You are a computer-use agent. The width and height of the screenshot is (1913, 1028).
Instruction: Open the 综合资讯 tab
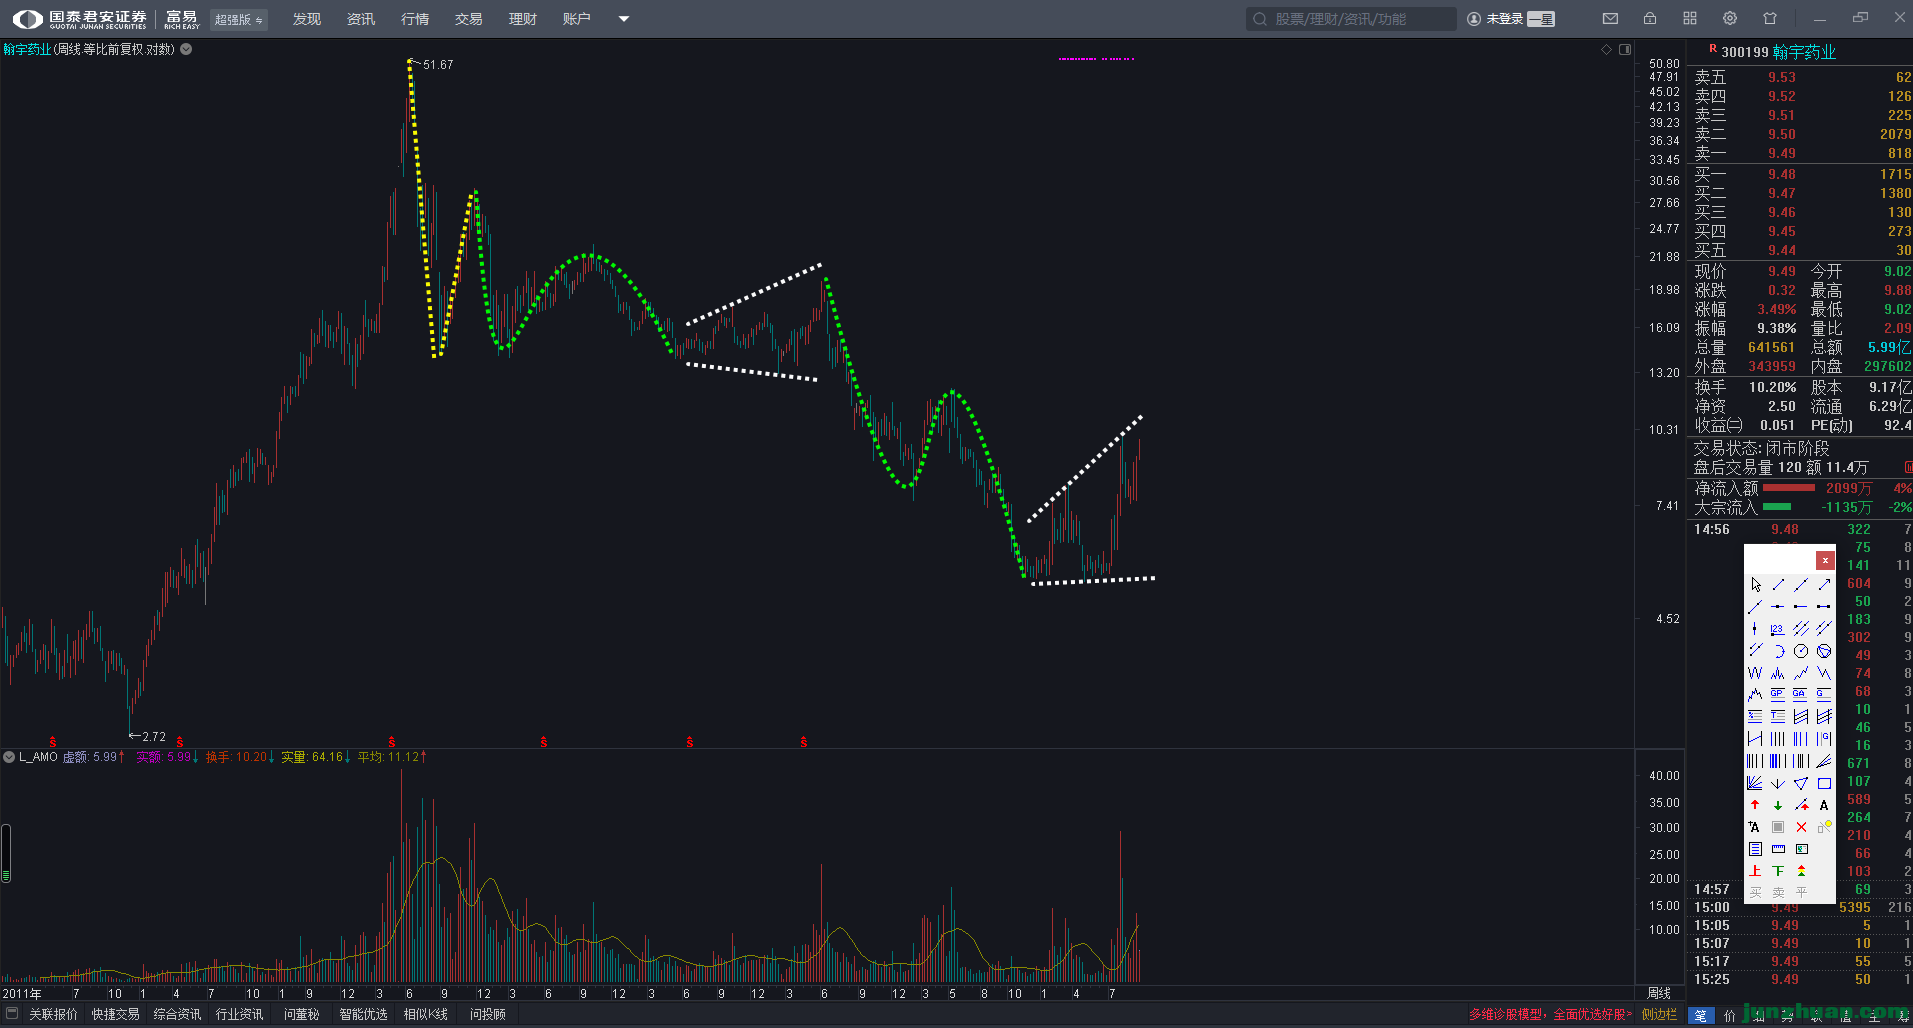177,1014
